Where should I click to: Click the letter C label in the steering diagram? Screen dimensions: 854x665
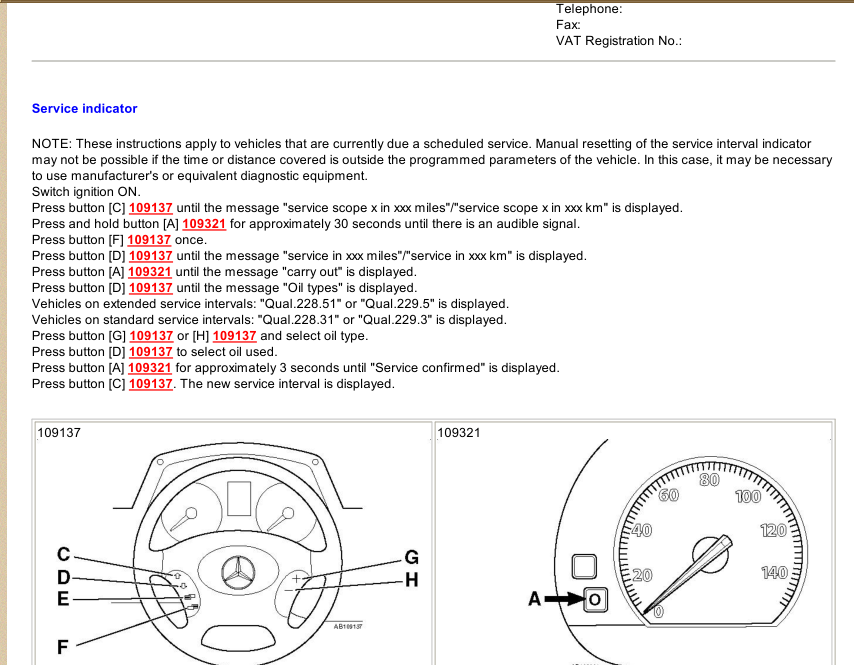point(64,554)
